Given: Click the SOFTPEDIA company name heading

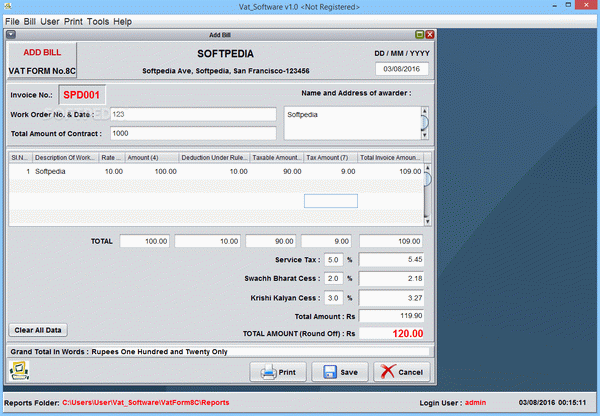Looking at the screenshot, I should pyautogui.click(x=225, y=54).
